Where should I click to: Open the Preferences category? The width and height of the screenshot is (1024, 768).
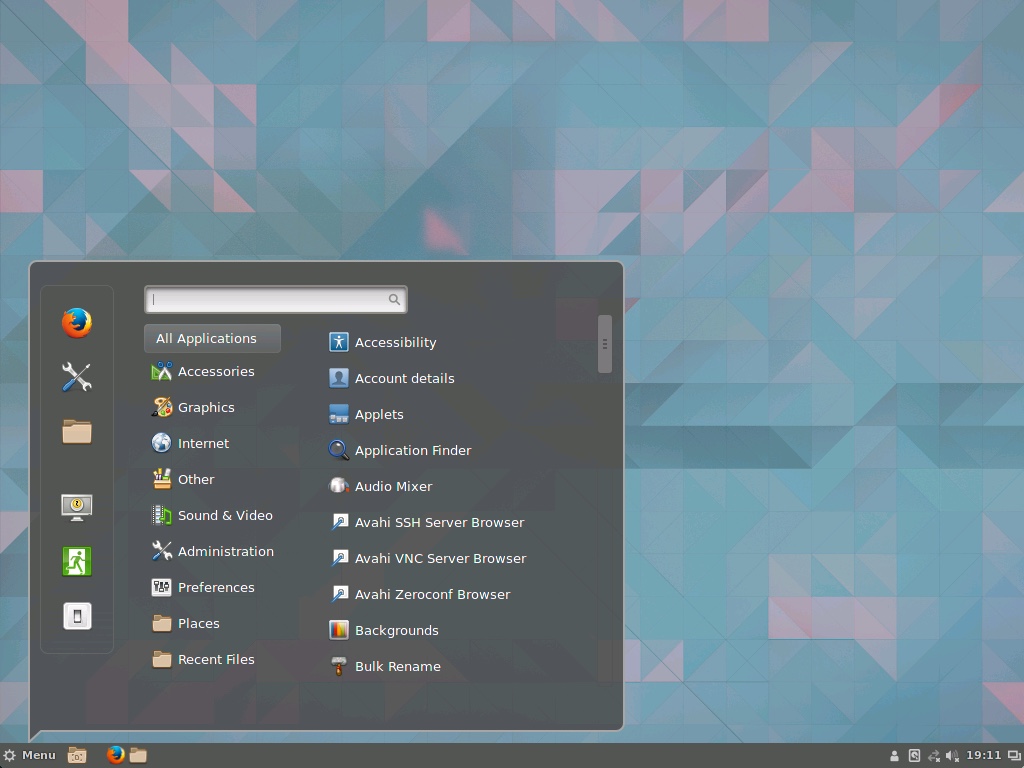point(215,587)
